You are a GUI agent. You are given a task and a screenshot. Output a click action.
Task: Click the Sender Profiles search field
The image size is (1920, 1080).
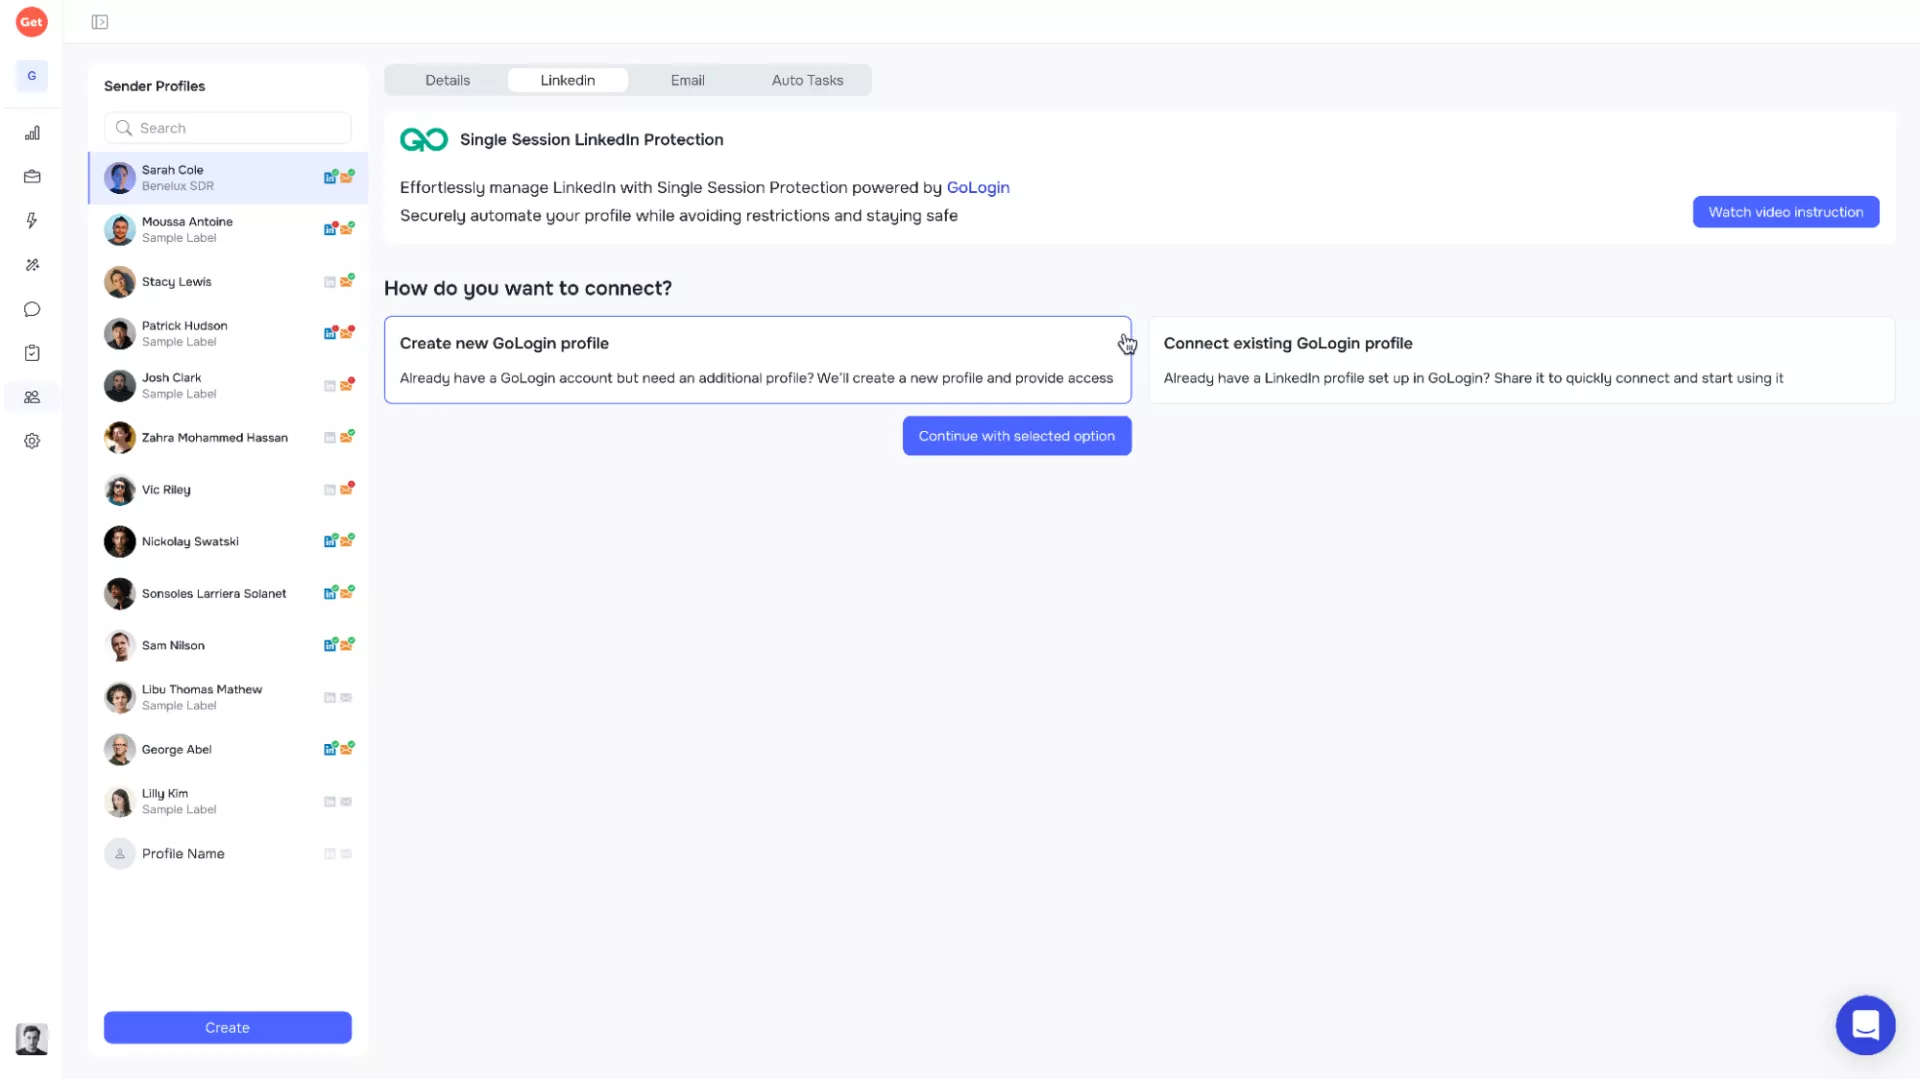point(228,128)
